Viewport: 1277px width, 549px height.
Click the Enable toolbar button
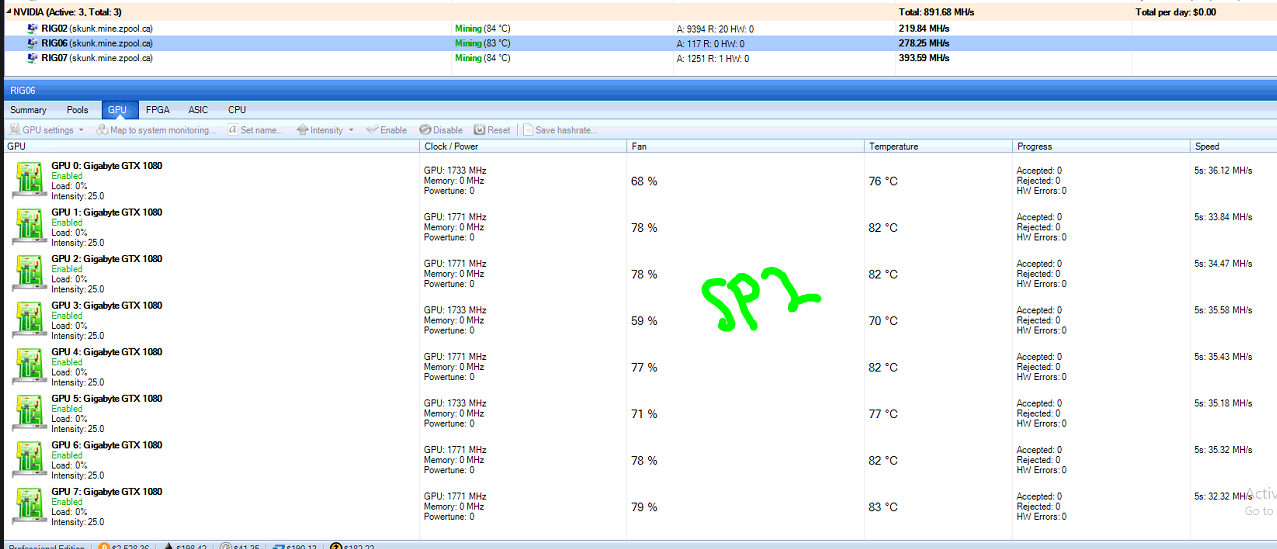386,130
